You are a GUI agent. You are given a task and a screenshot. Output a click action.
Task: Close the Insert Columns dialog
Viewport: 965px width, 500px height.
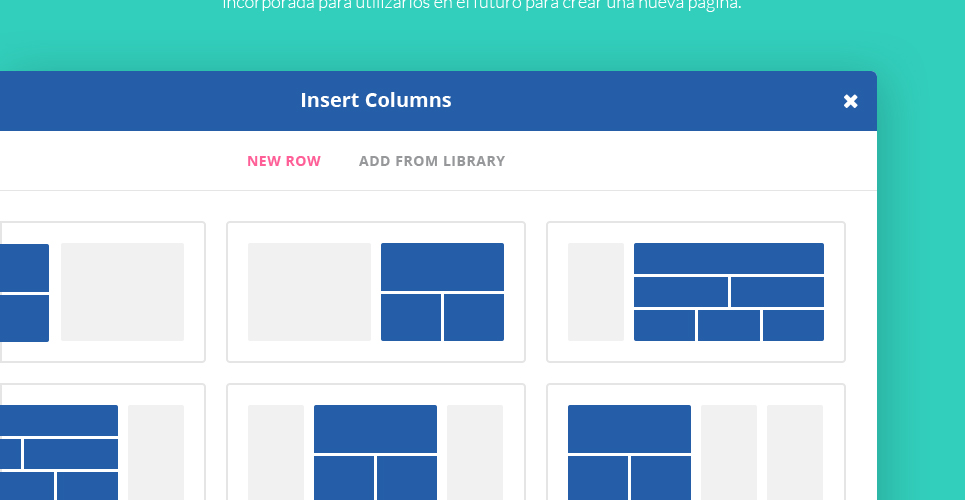click(850, 102)
